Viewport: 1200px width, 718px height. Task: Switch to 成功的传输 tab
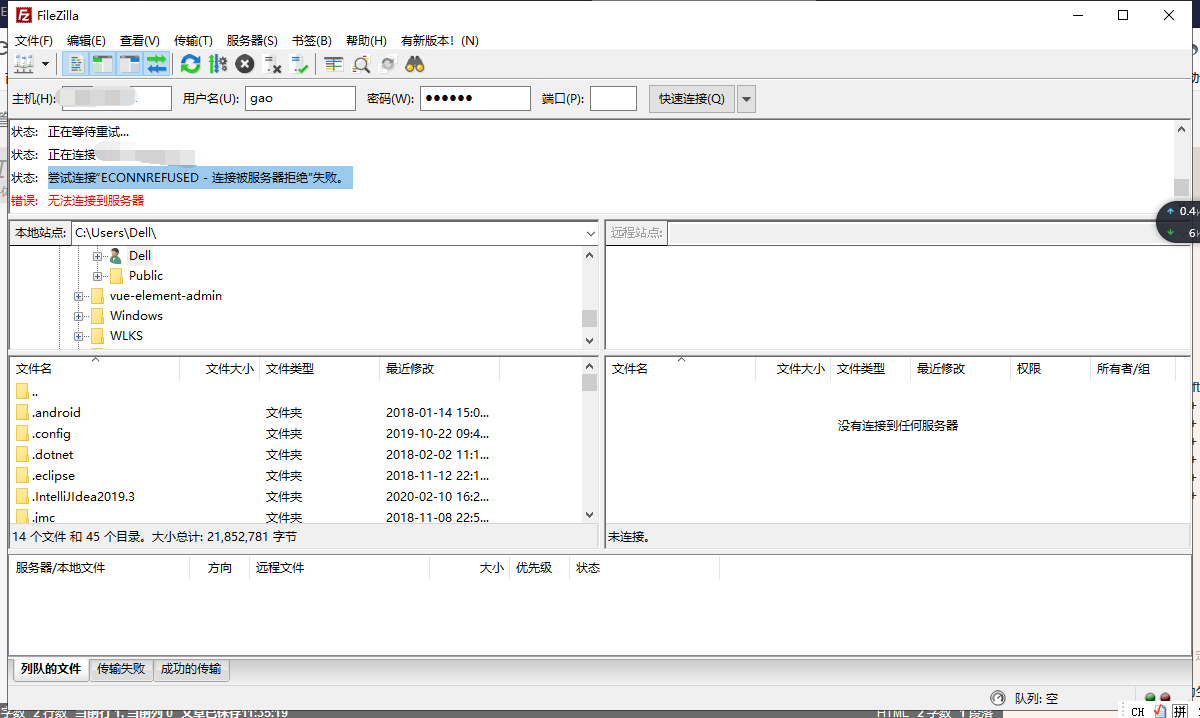pos(191,669)
